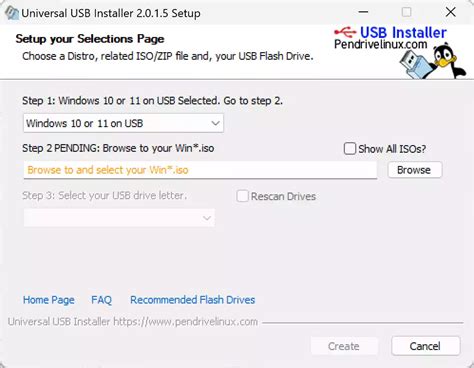474x368 pixels.
Task: Close the installer with the X icon
Action: click(x=451, y=12)
